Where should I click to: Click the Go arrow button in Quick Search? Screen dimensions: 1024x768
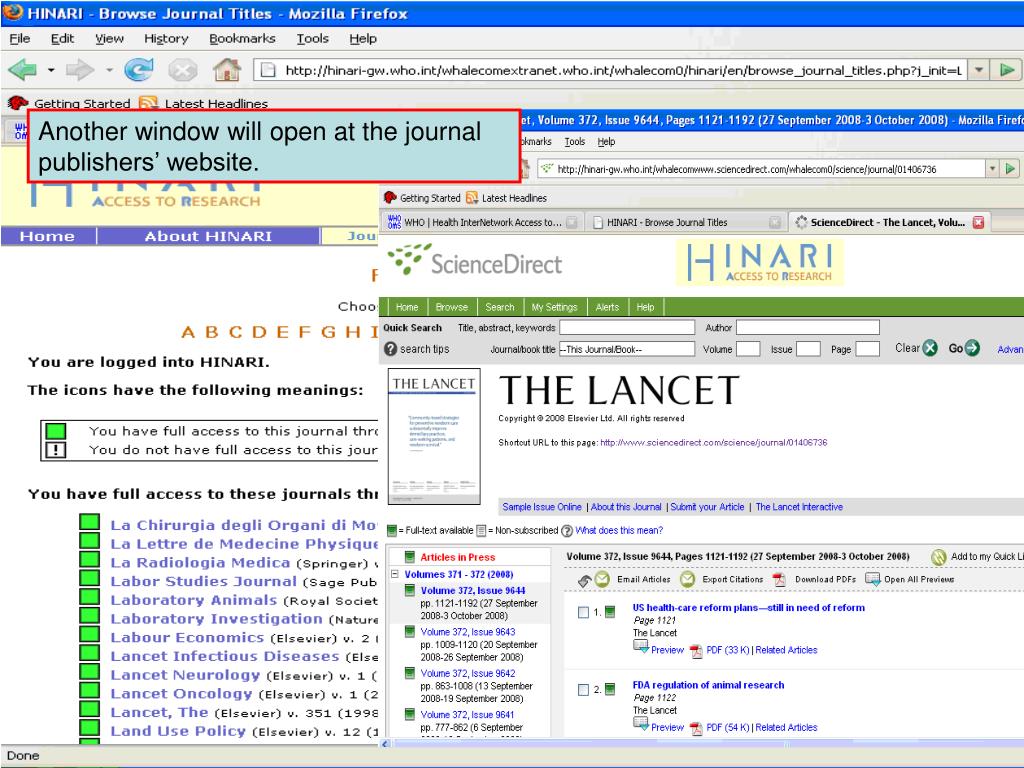point(972,348)
